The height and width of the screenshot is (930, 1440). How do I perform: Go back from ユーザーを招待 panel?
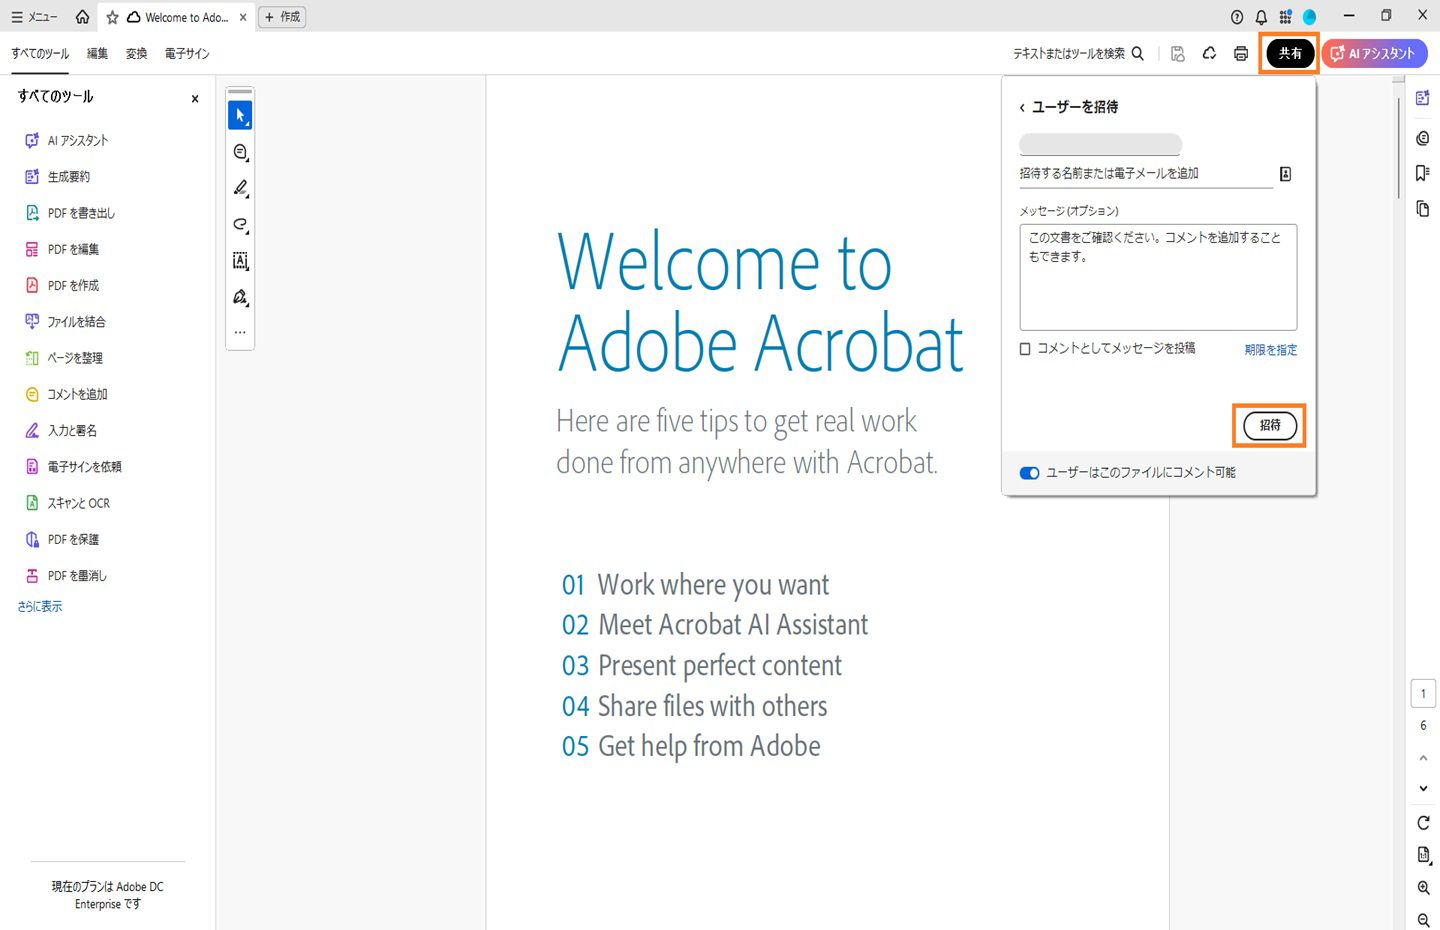[1022, 107]
